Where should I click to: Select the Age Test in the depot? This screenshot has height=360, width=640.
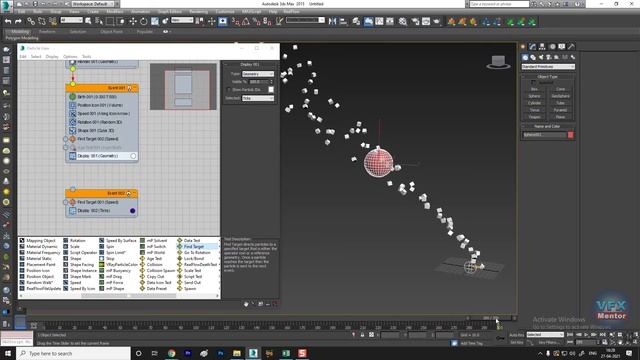point(151,258)
